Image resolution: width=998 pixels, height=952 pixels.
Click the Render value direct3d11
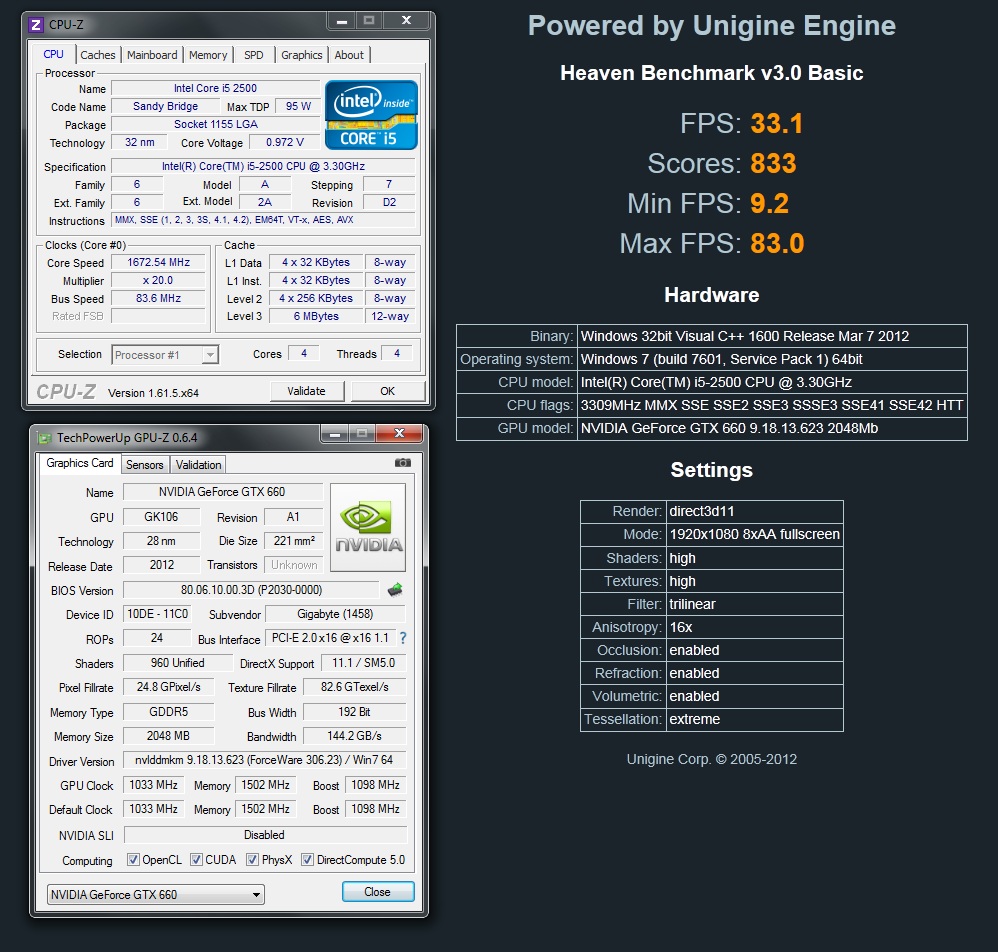point(755,512)
